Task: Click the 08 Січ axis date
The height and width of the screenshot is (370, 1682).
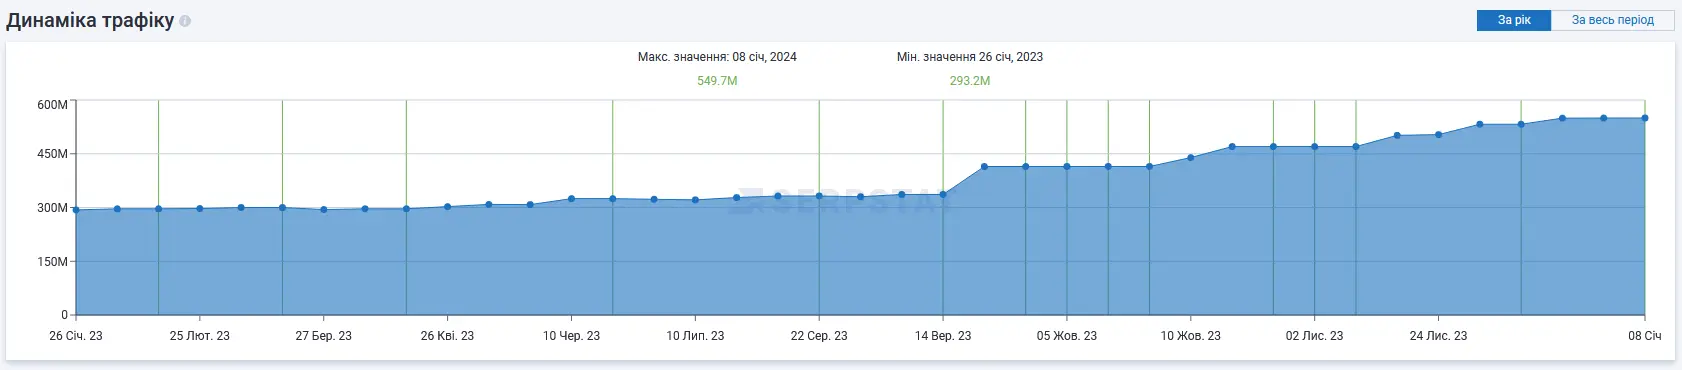Action: click(1644, 336)
